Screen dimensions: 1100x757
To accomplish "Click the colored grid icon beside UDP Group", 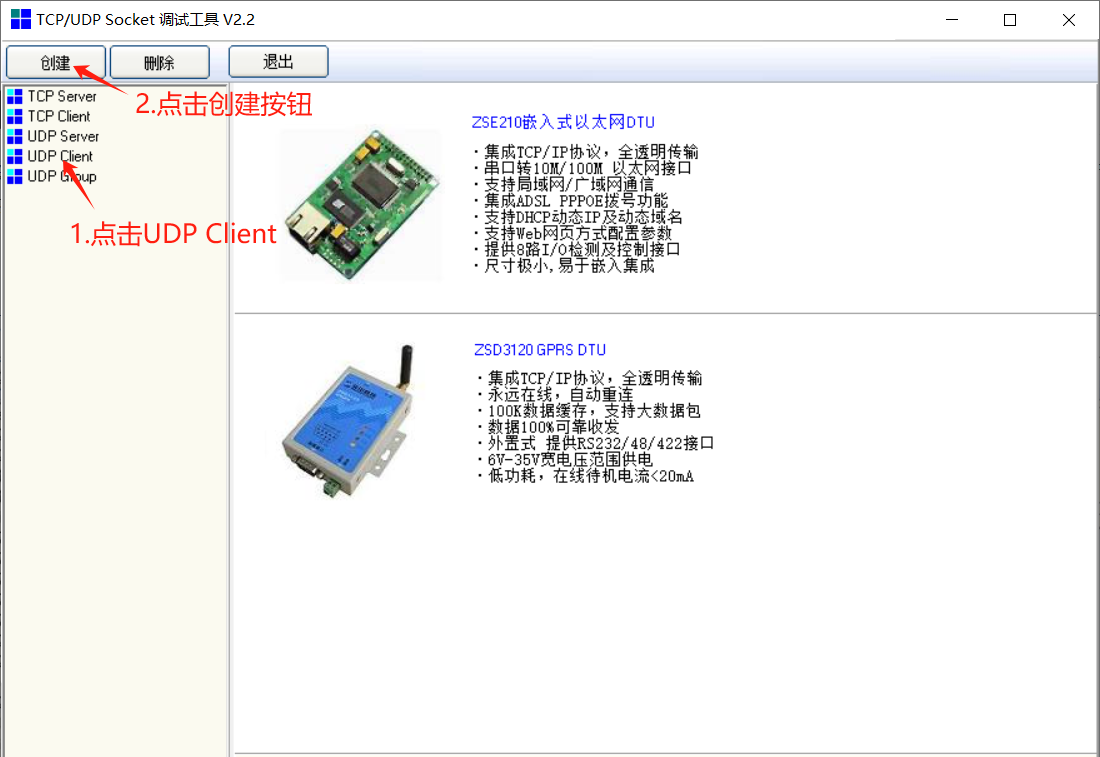I will [14, 176].
